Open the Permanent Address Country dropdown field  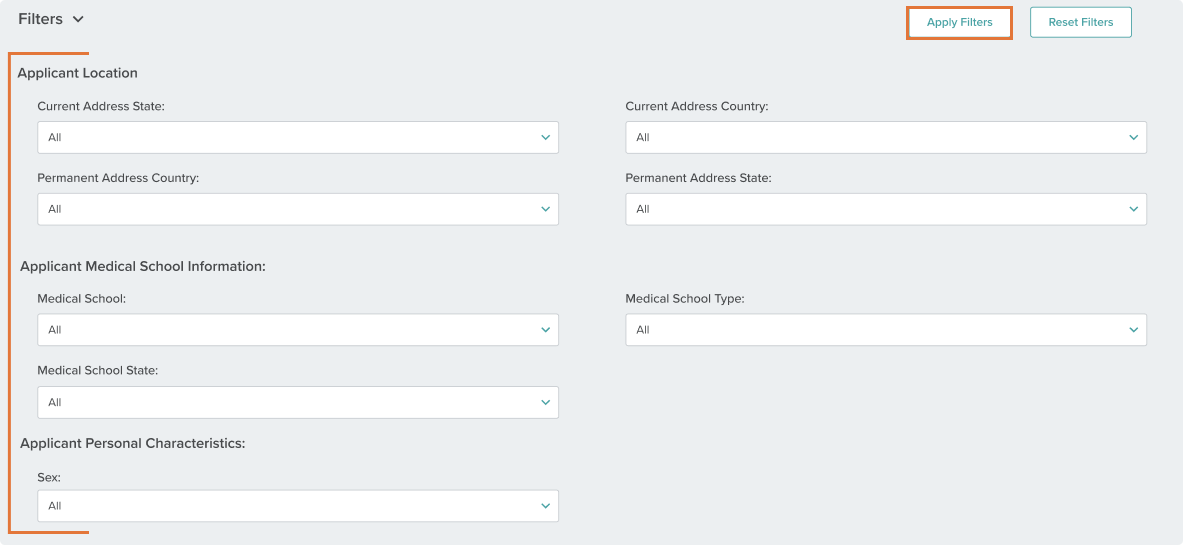298,209
